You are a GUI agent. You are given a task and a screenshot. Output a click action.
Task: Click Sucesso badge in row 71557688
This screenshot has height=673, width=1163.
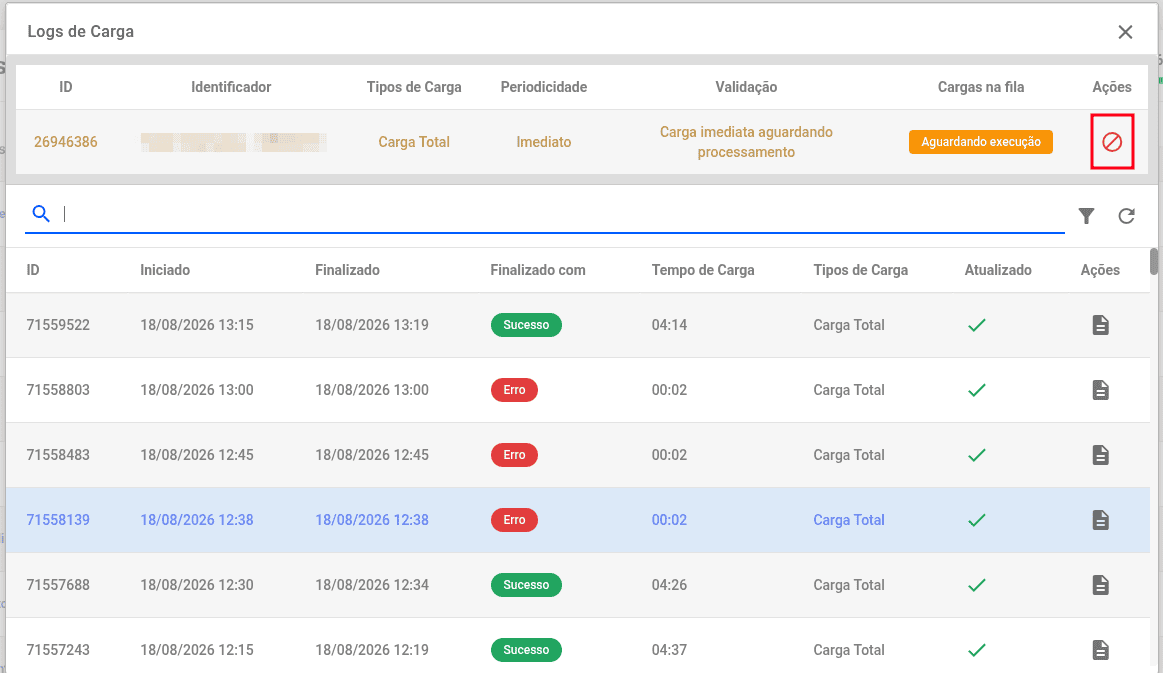[526, 585]
